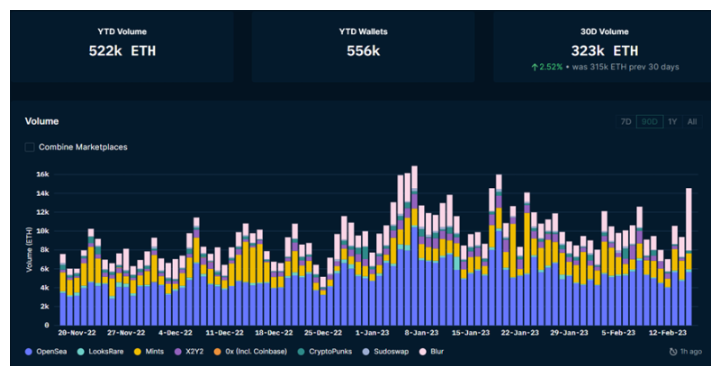Click the YTD Wallets 556k value
Viewport: 720px width, 372px height.
tap(363, 51)
